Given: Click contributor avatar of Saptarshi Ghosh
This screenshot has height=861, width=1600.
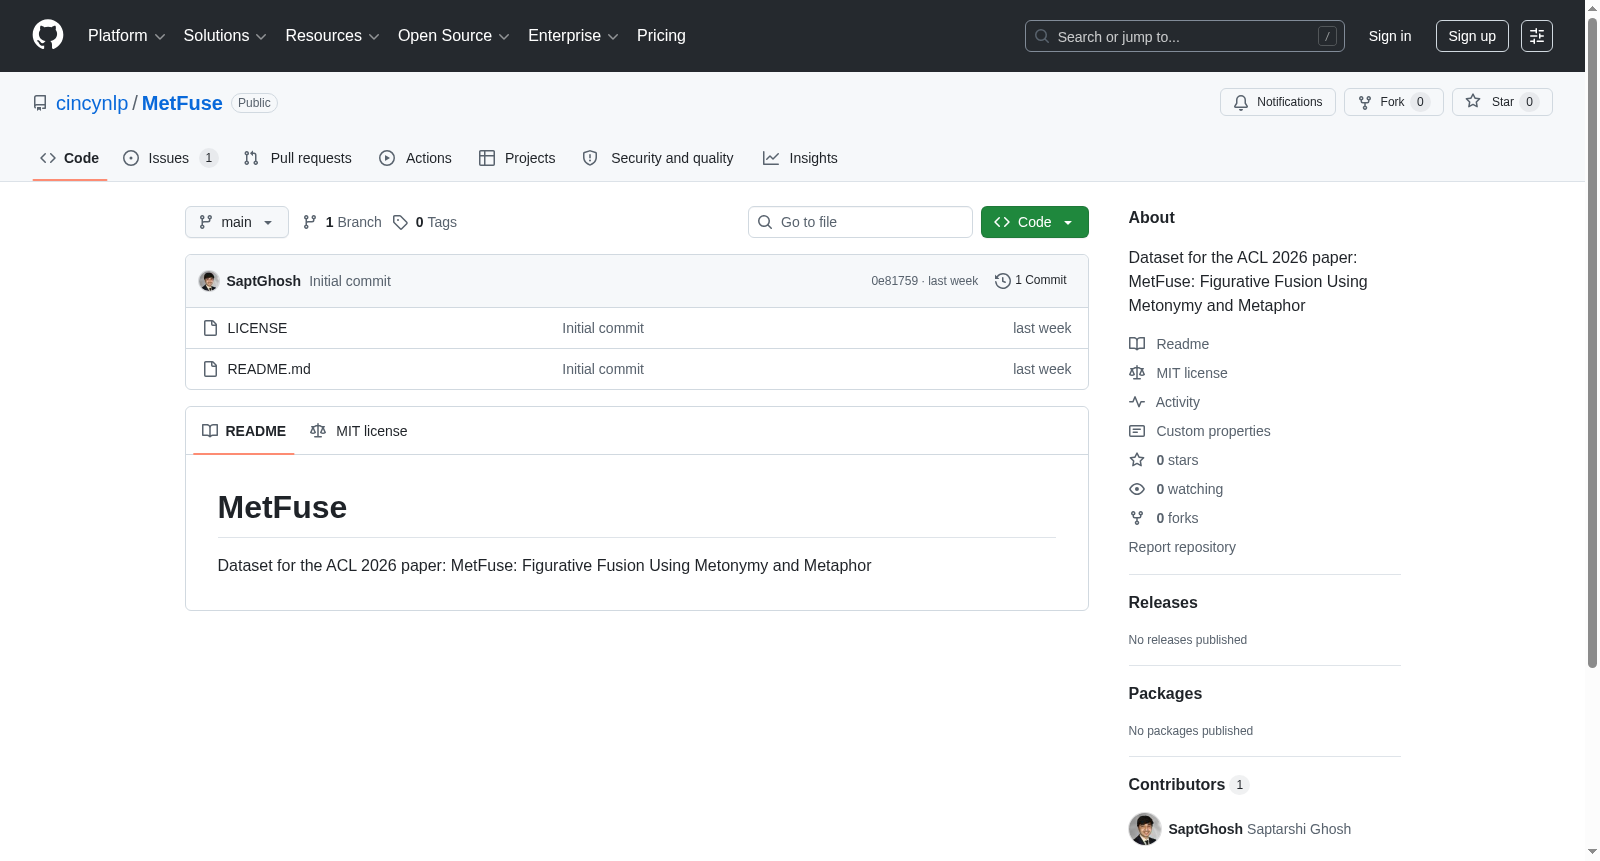Looking at the screenshot, I should tap(1145, 829).
